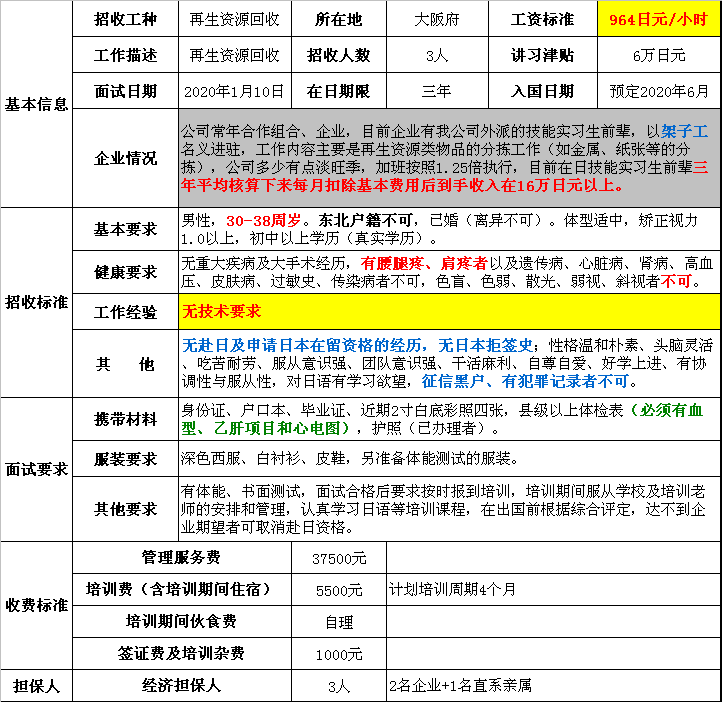
Task: Select the 6万日元 allowance cell
Action: click(x=659, y=55)
